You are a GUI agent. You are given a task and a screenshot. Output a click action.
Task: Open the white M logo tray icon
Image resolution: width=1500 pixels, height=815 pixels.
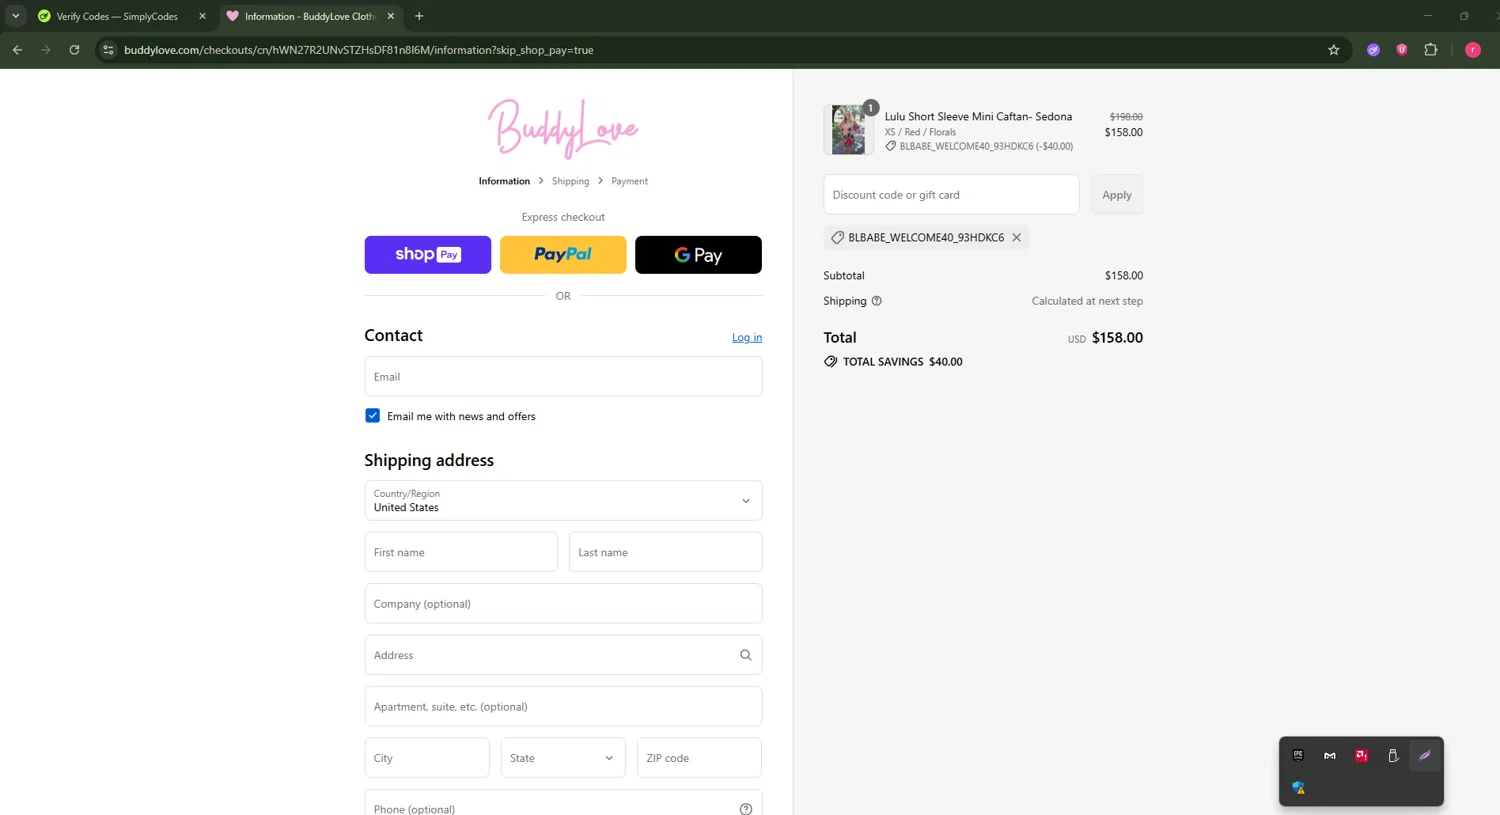1330,756
